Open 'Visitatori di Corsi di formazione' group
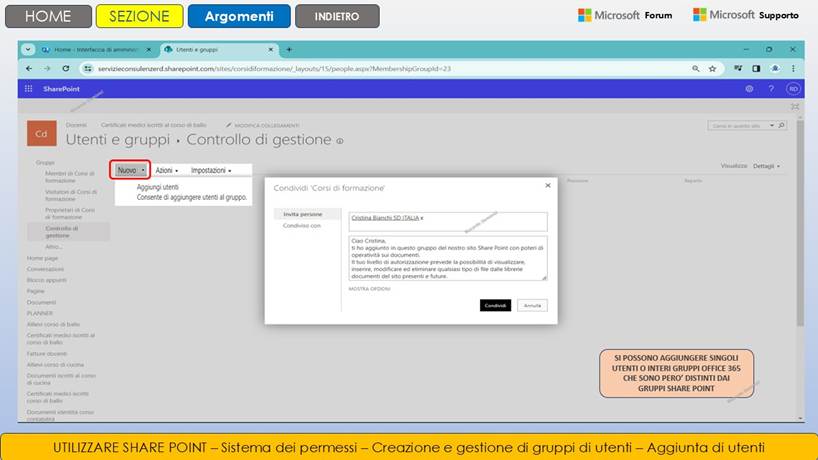 (x=70, y=195)
